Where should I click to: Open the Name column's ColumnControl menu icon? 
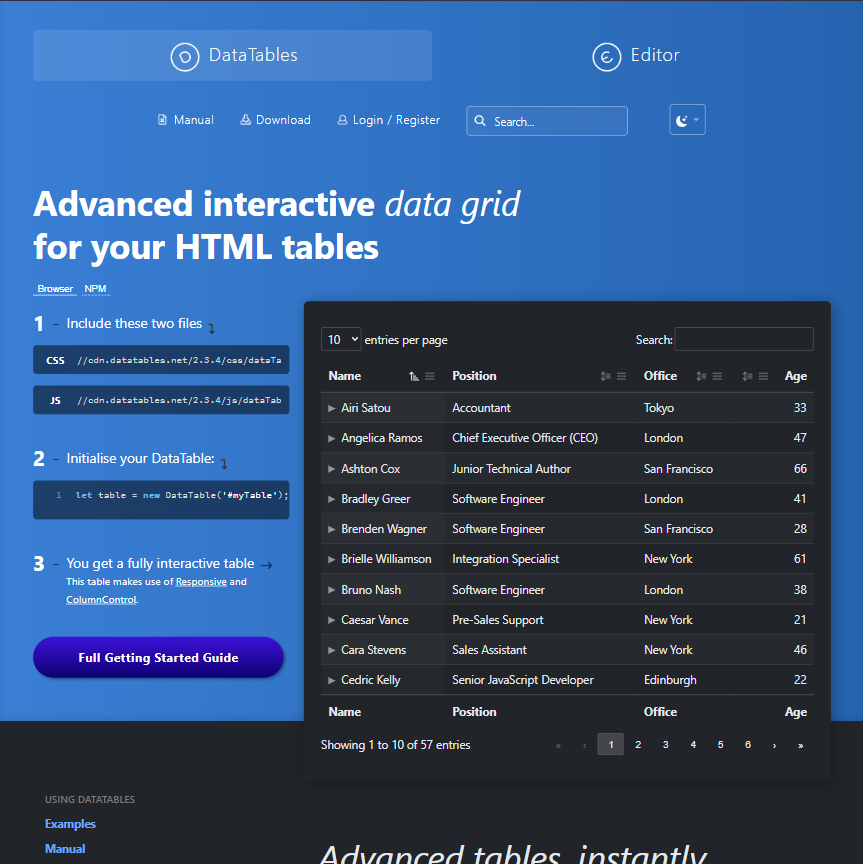429,376
